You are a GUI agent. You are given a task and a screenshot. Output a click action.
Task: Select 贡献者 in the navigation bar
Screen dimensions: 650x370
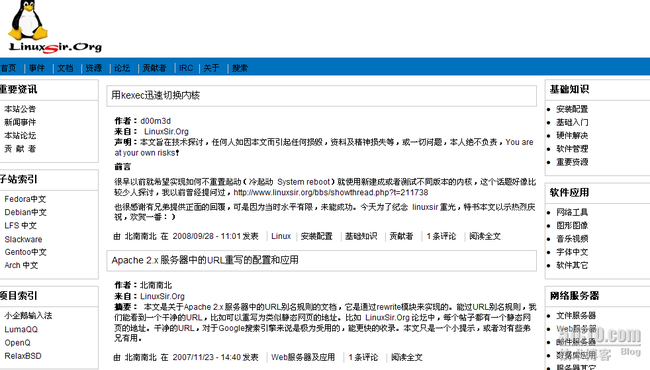(154, 68)
